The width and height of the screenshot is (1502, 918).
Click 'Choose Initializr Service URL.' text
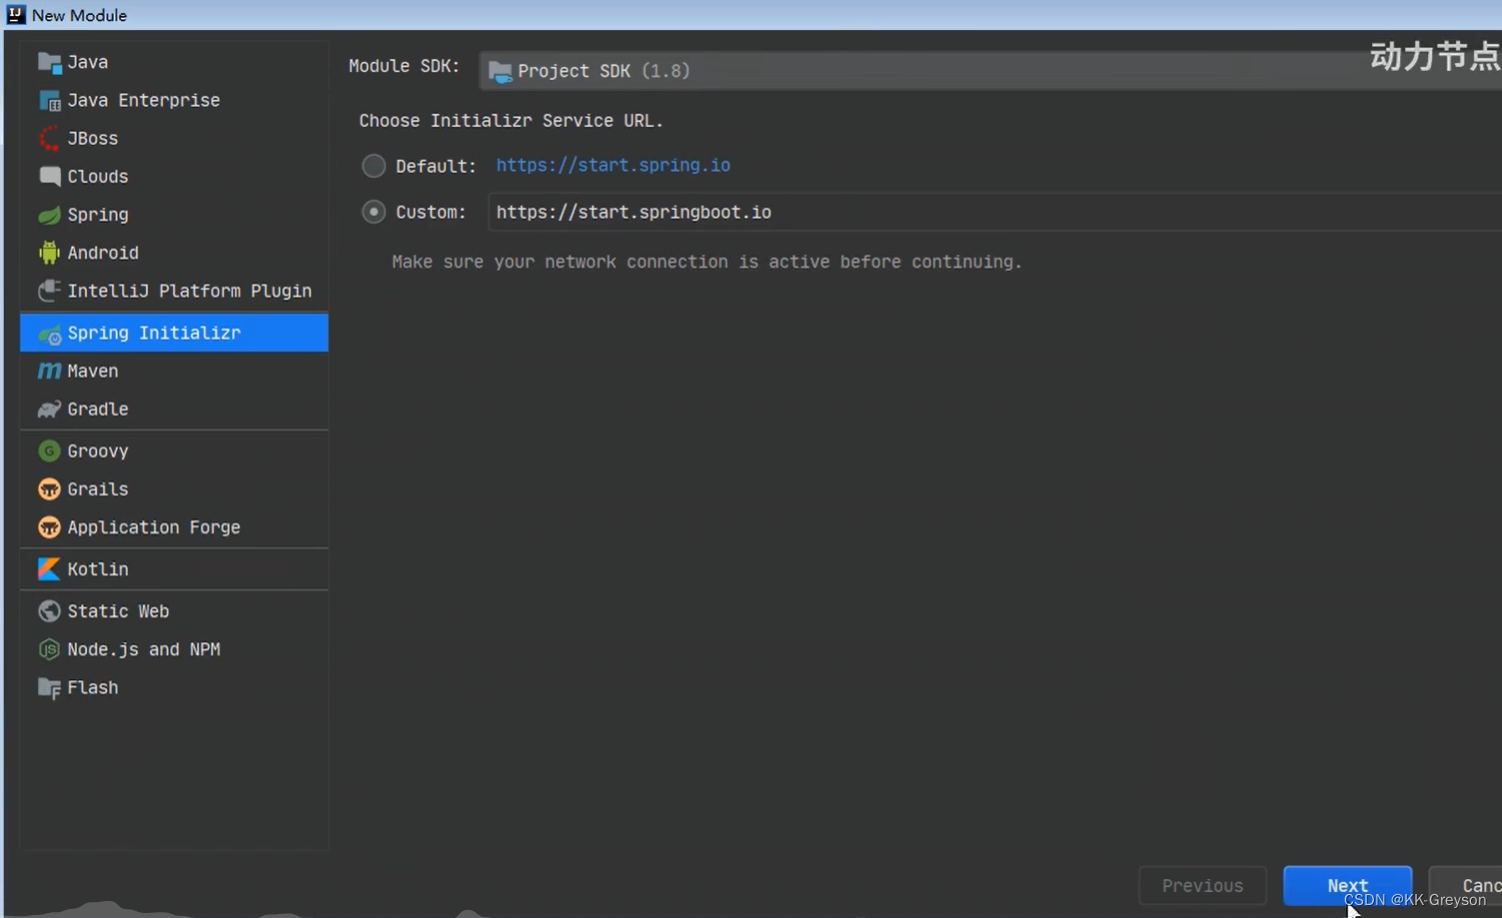[x=511, y=120]
